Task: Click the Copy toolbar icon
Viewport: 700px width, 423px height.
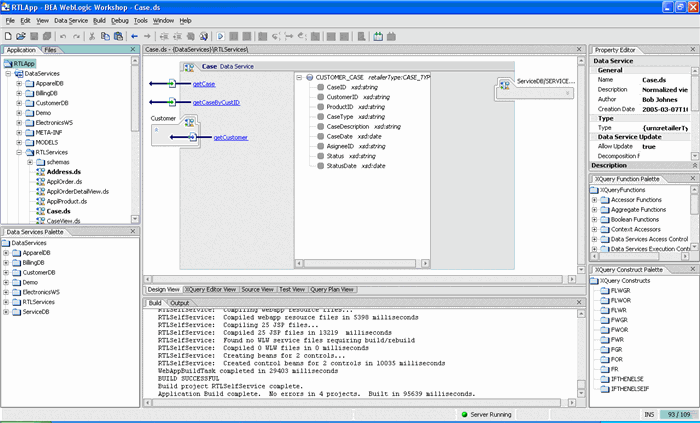Action: (x=105, y=36)
